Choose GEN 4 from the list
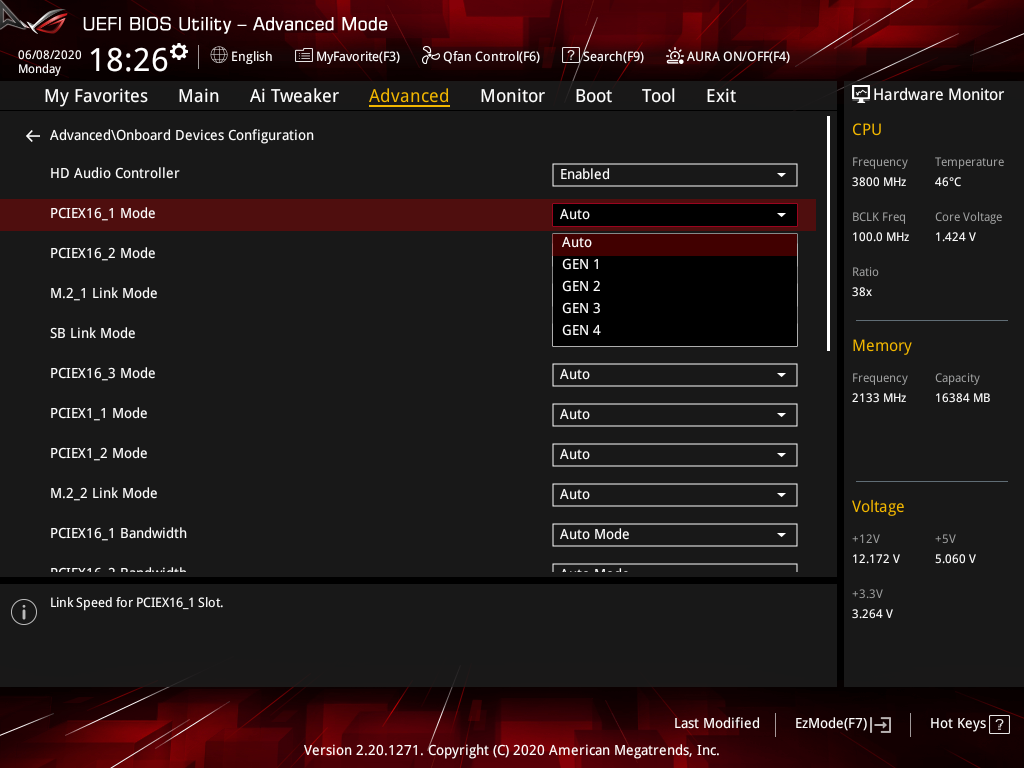The image size is (1024, 768). pyautogui.click(x=675, y=330)
